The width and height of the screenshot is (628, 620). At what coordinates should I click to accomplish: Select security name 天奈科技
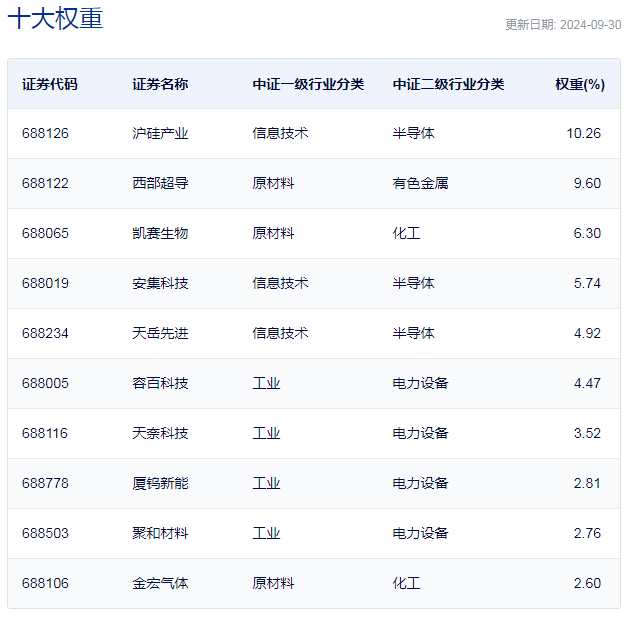160,433
